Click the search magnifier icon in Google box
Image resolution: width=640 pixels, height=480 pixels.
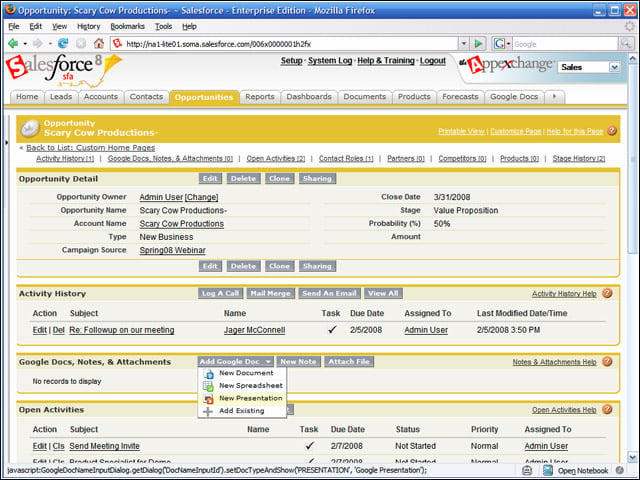coord(625,43)
